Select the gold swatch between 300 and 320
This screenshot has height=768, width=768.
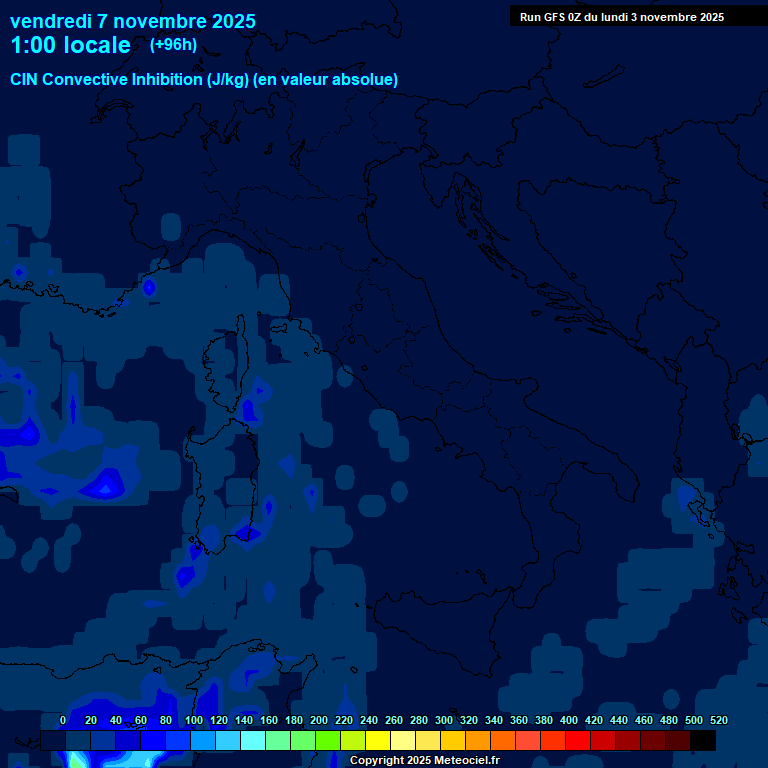click(x=453, y=740)
